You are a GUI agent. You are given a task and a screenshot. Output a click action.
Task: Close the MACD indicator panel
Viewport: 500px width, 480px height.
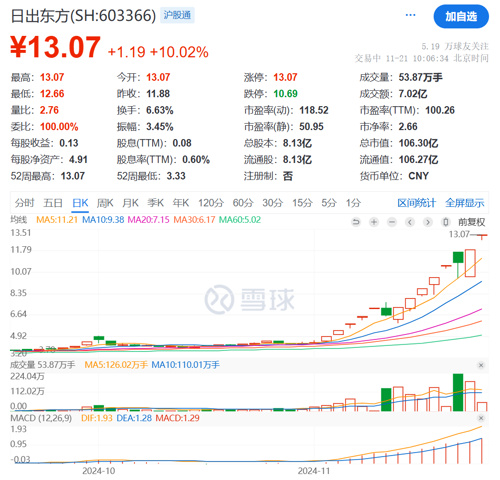(x=481, y=418)
